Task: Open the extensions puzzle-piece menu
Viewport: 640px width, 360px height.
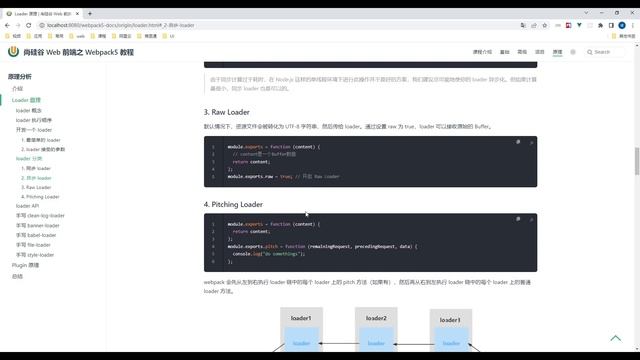Action: (x=600, y=25)
